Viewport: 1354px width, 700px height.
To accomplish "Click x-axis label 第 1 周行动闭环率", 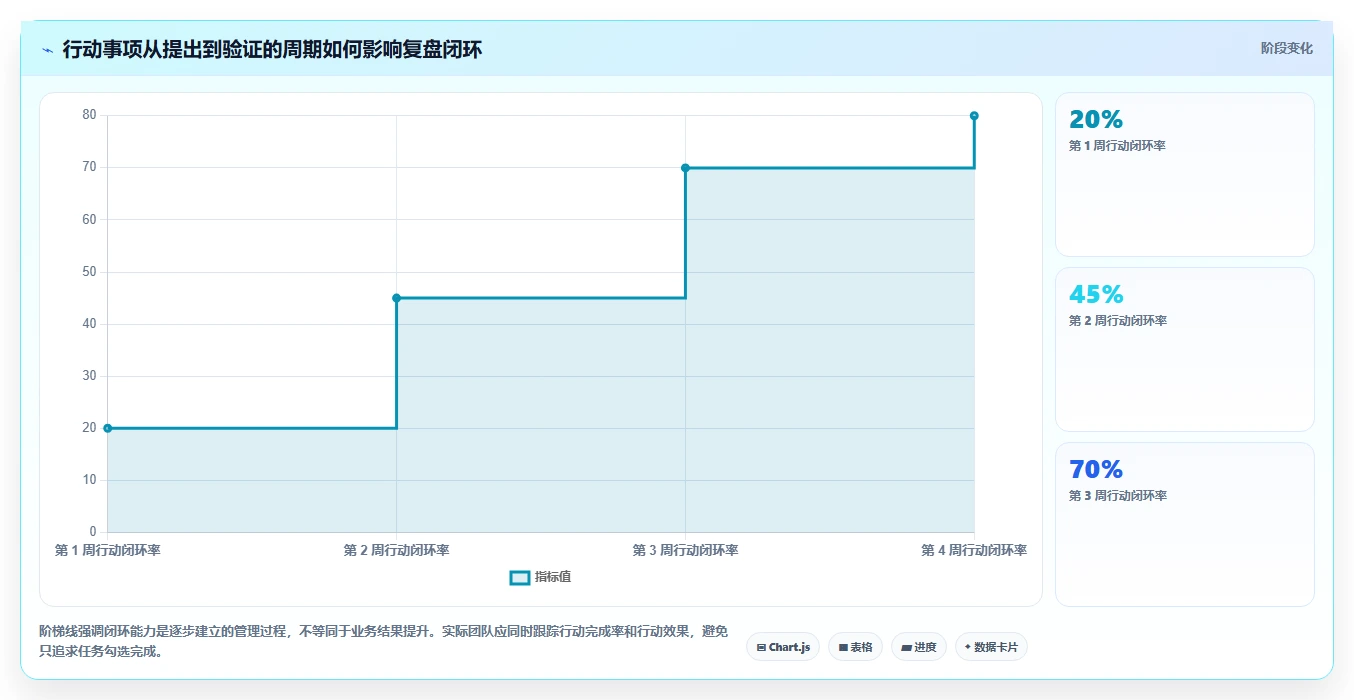I will tap(107, 550).
